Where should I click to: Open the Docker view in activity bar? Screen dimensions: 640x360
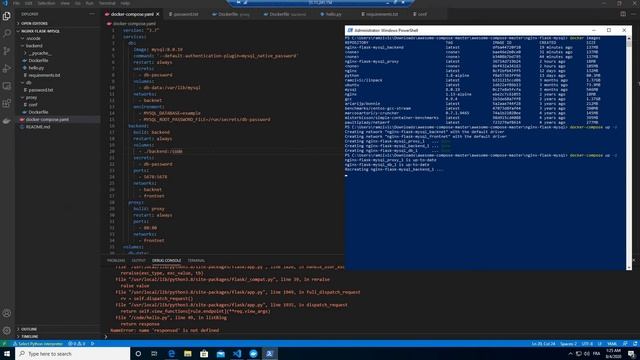(x=7, y=121)
